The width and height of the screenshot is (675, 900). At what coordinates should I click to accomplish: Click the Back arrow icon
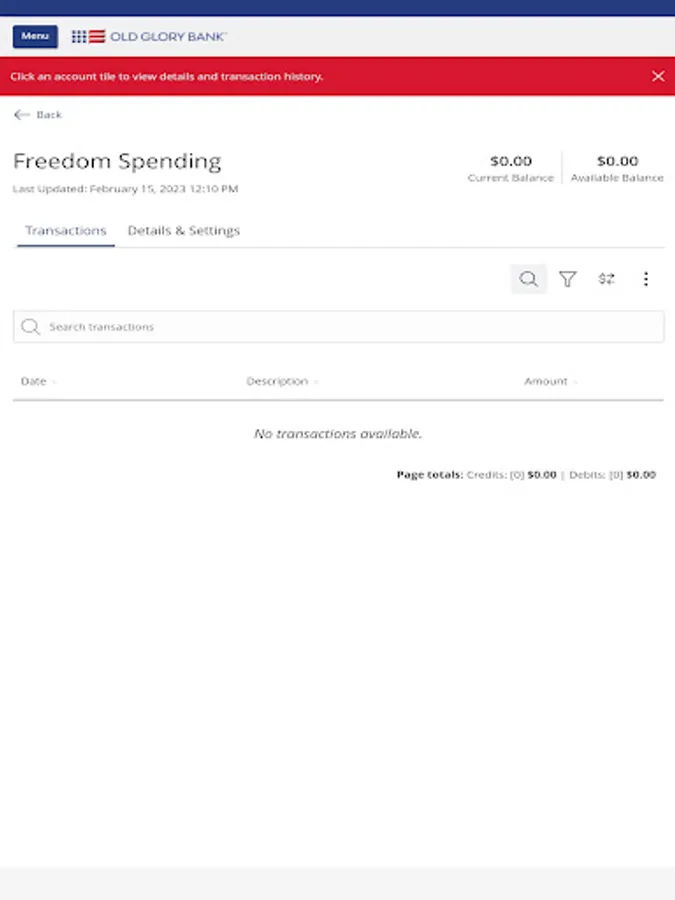(21, 115)
